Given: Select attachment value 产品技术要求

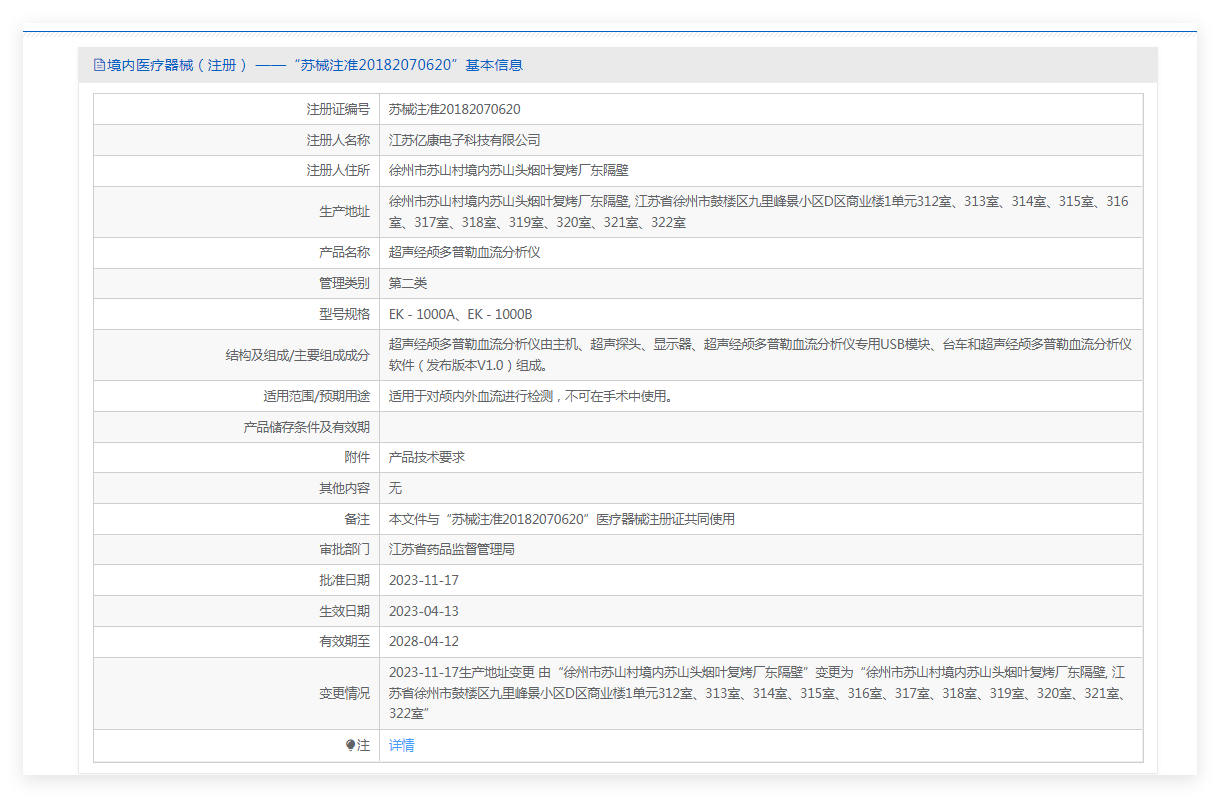Looking at the screenshot, I should click(426, 457).
